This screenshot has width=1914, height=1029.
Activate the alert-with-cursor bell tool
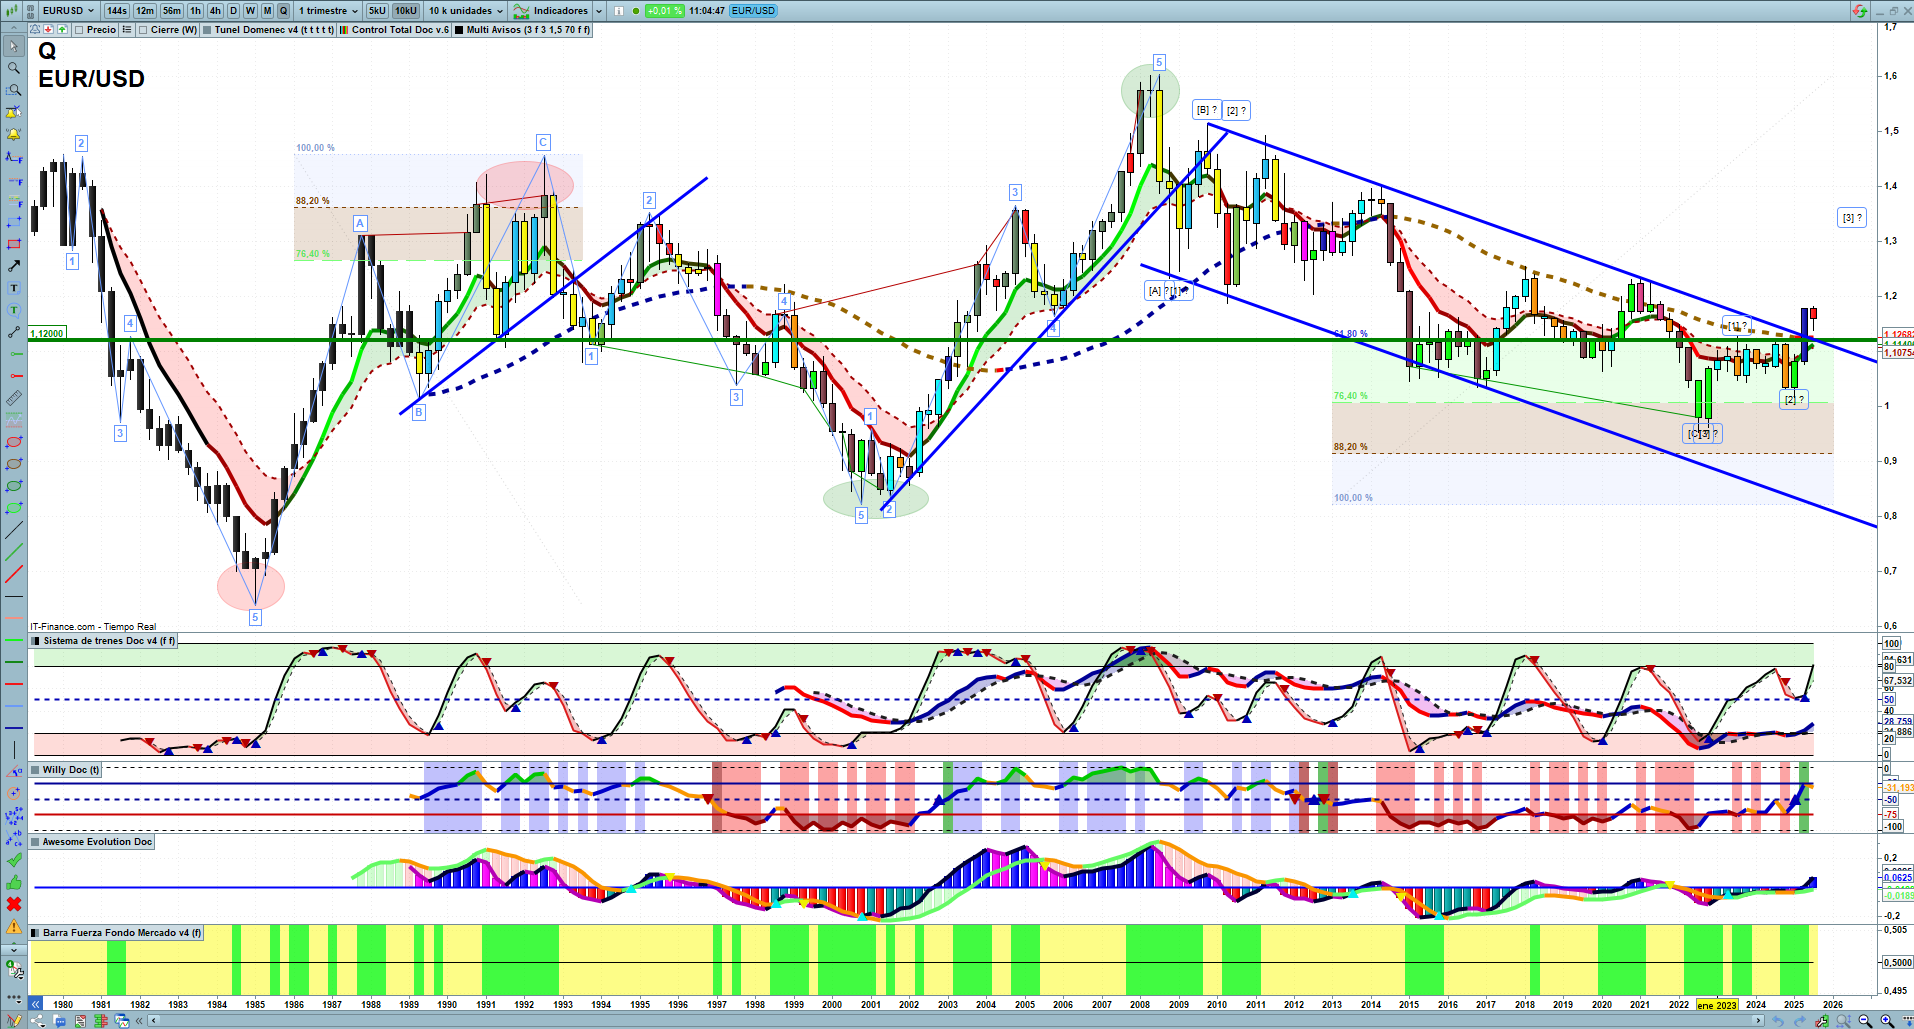click(14, 112)
